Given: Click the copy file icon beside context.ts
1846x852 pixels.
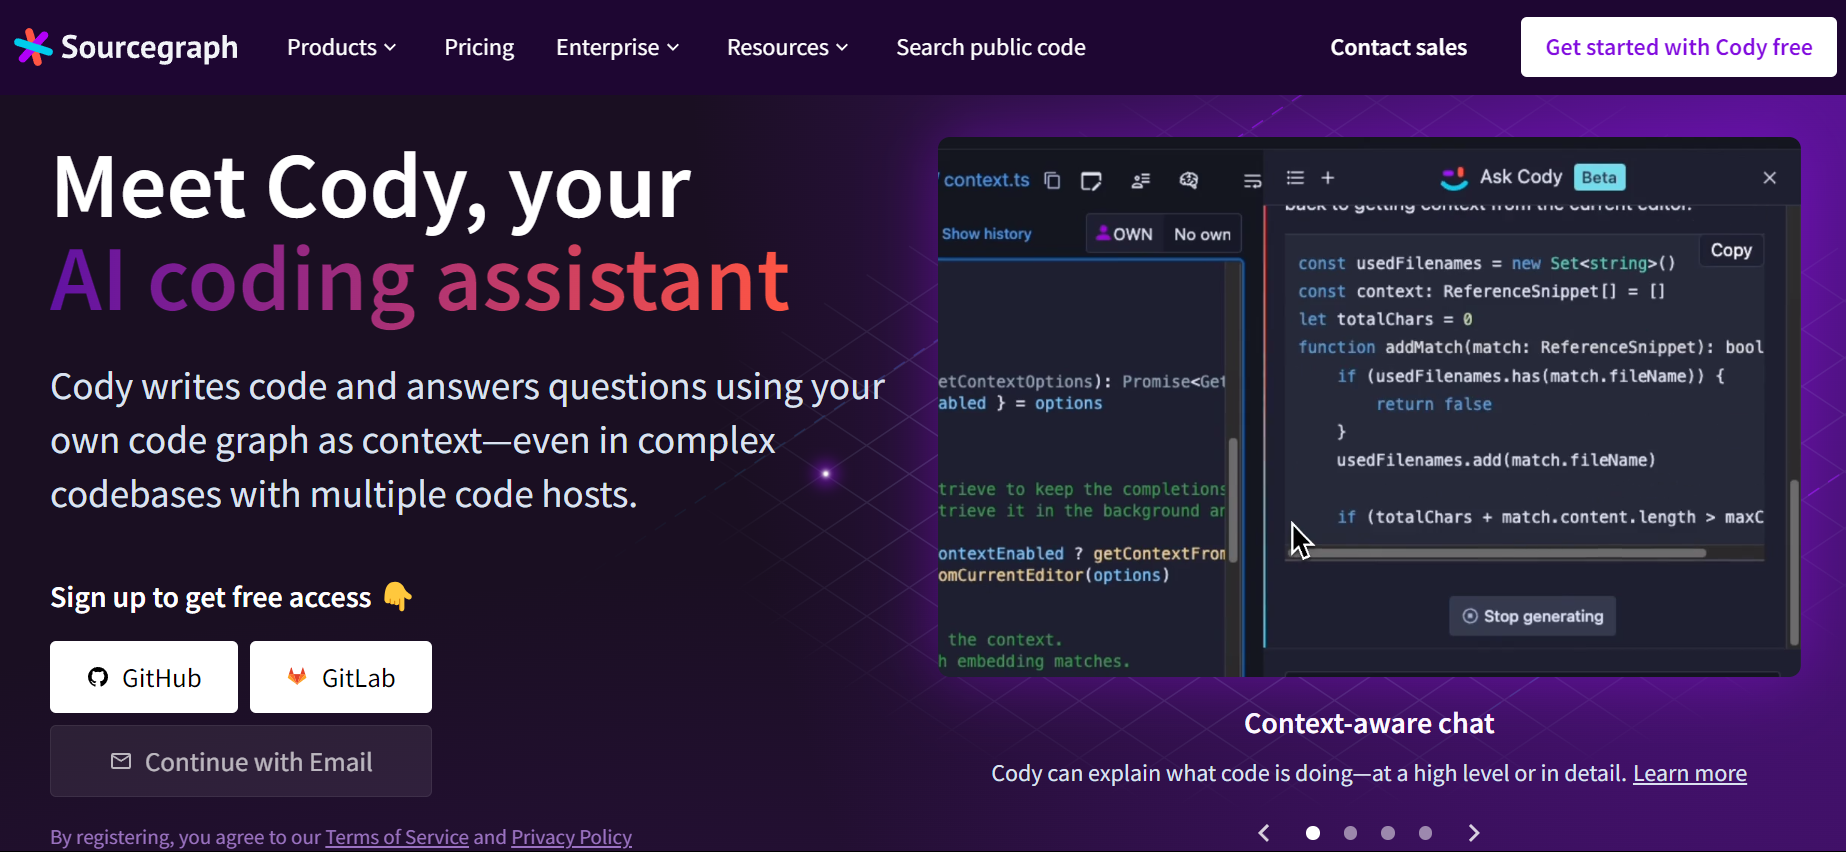Looking at the screenshot, I should (1052, 180).
